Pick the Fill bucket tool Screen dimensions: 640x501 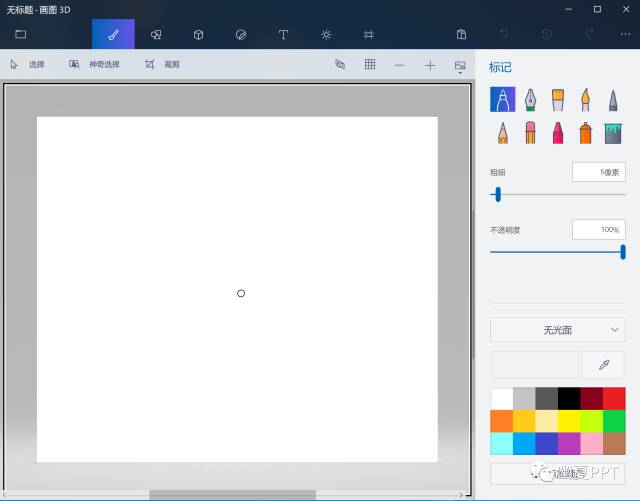pyautogui.click(x=612, y=133)
